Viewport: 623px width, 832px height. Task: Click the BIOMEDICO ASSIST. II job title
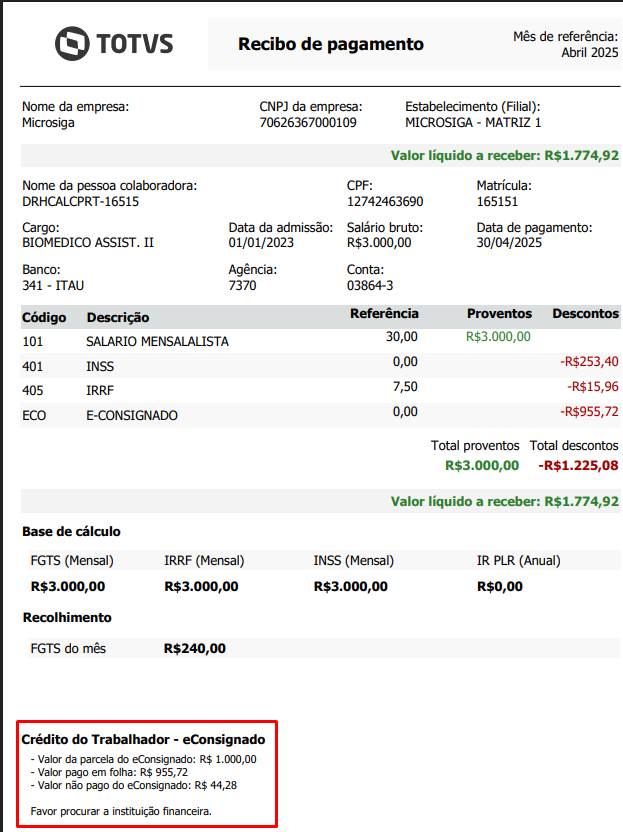tap(88, 242)
